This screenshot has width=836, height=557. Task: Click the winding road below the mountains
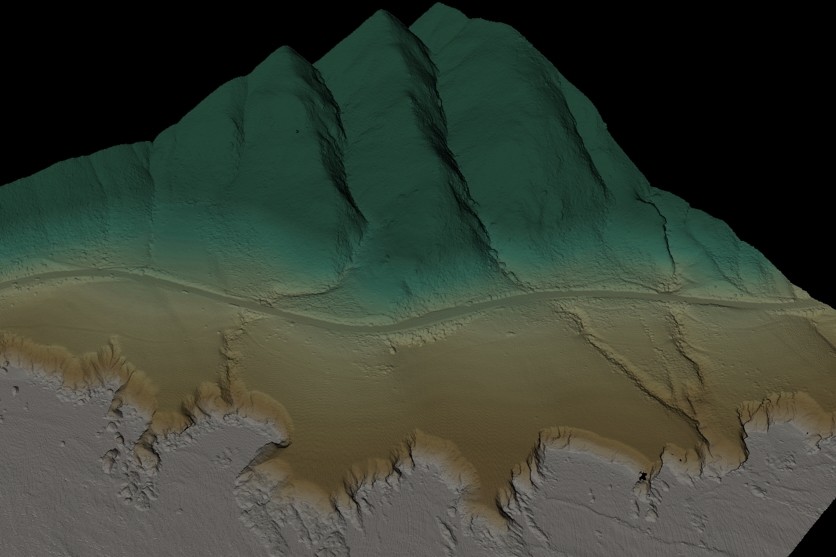[420, 319]
